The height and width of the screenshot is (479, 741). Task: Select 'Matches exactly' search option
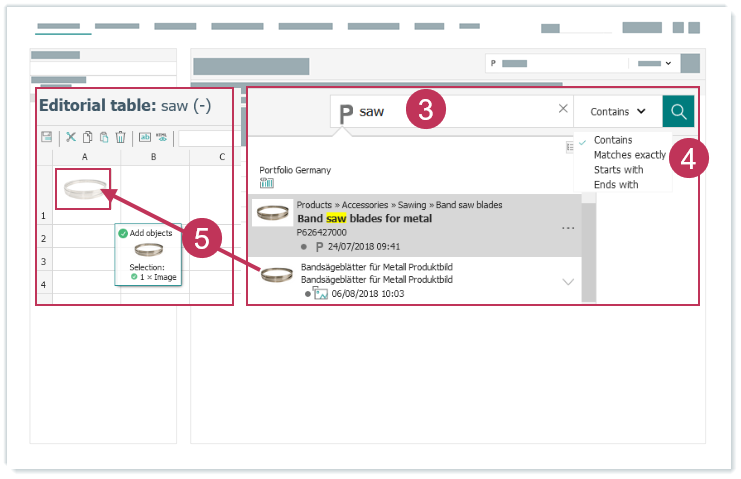[629, 155]
